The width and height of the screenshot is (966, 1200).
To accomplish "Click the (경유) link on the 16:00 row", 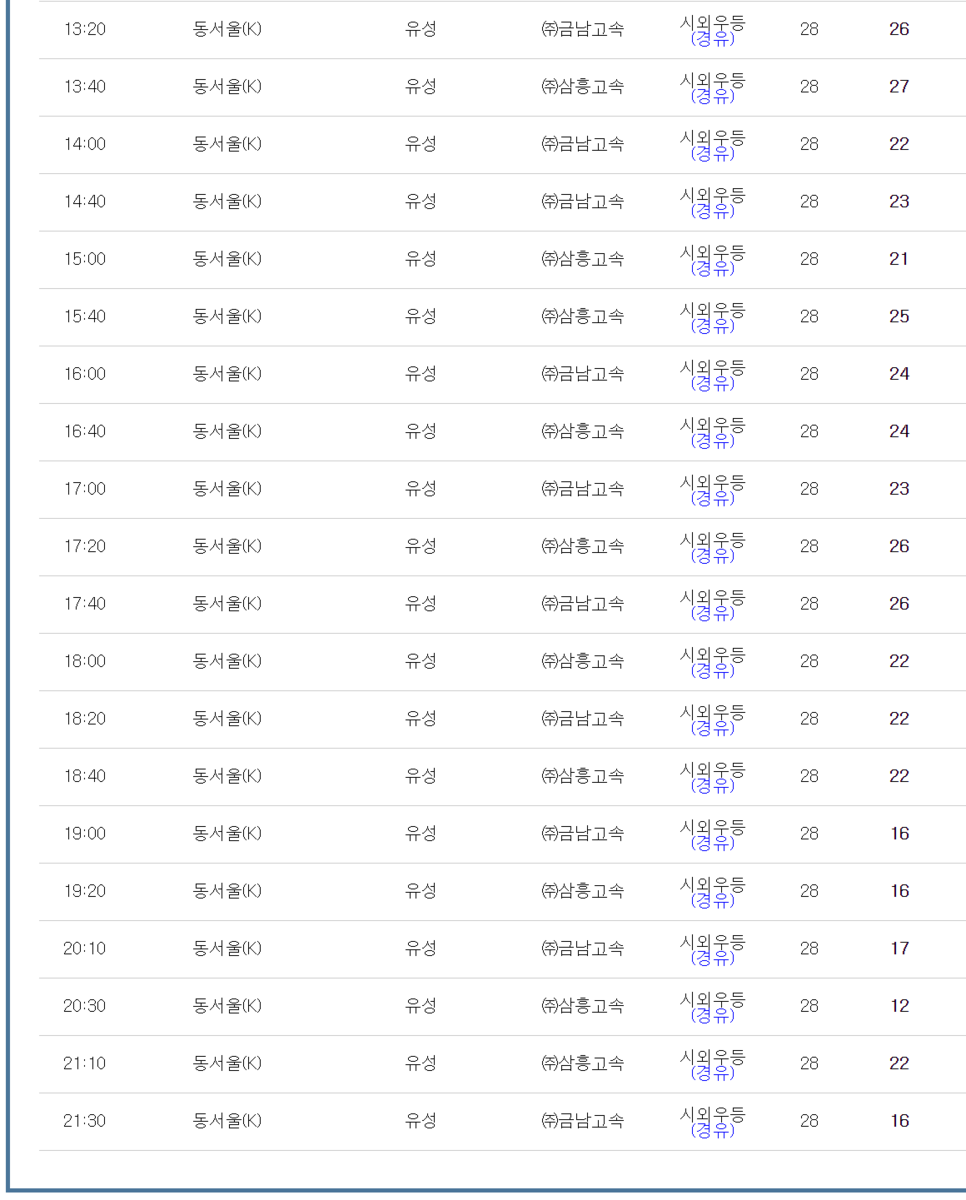I will [712, 384].
